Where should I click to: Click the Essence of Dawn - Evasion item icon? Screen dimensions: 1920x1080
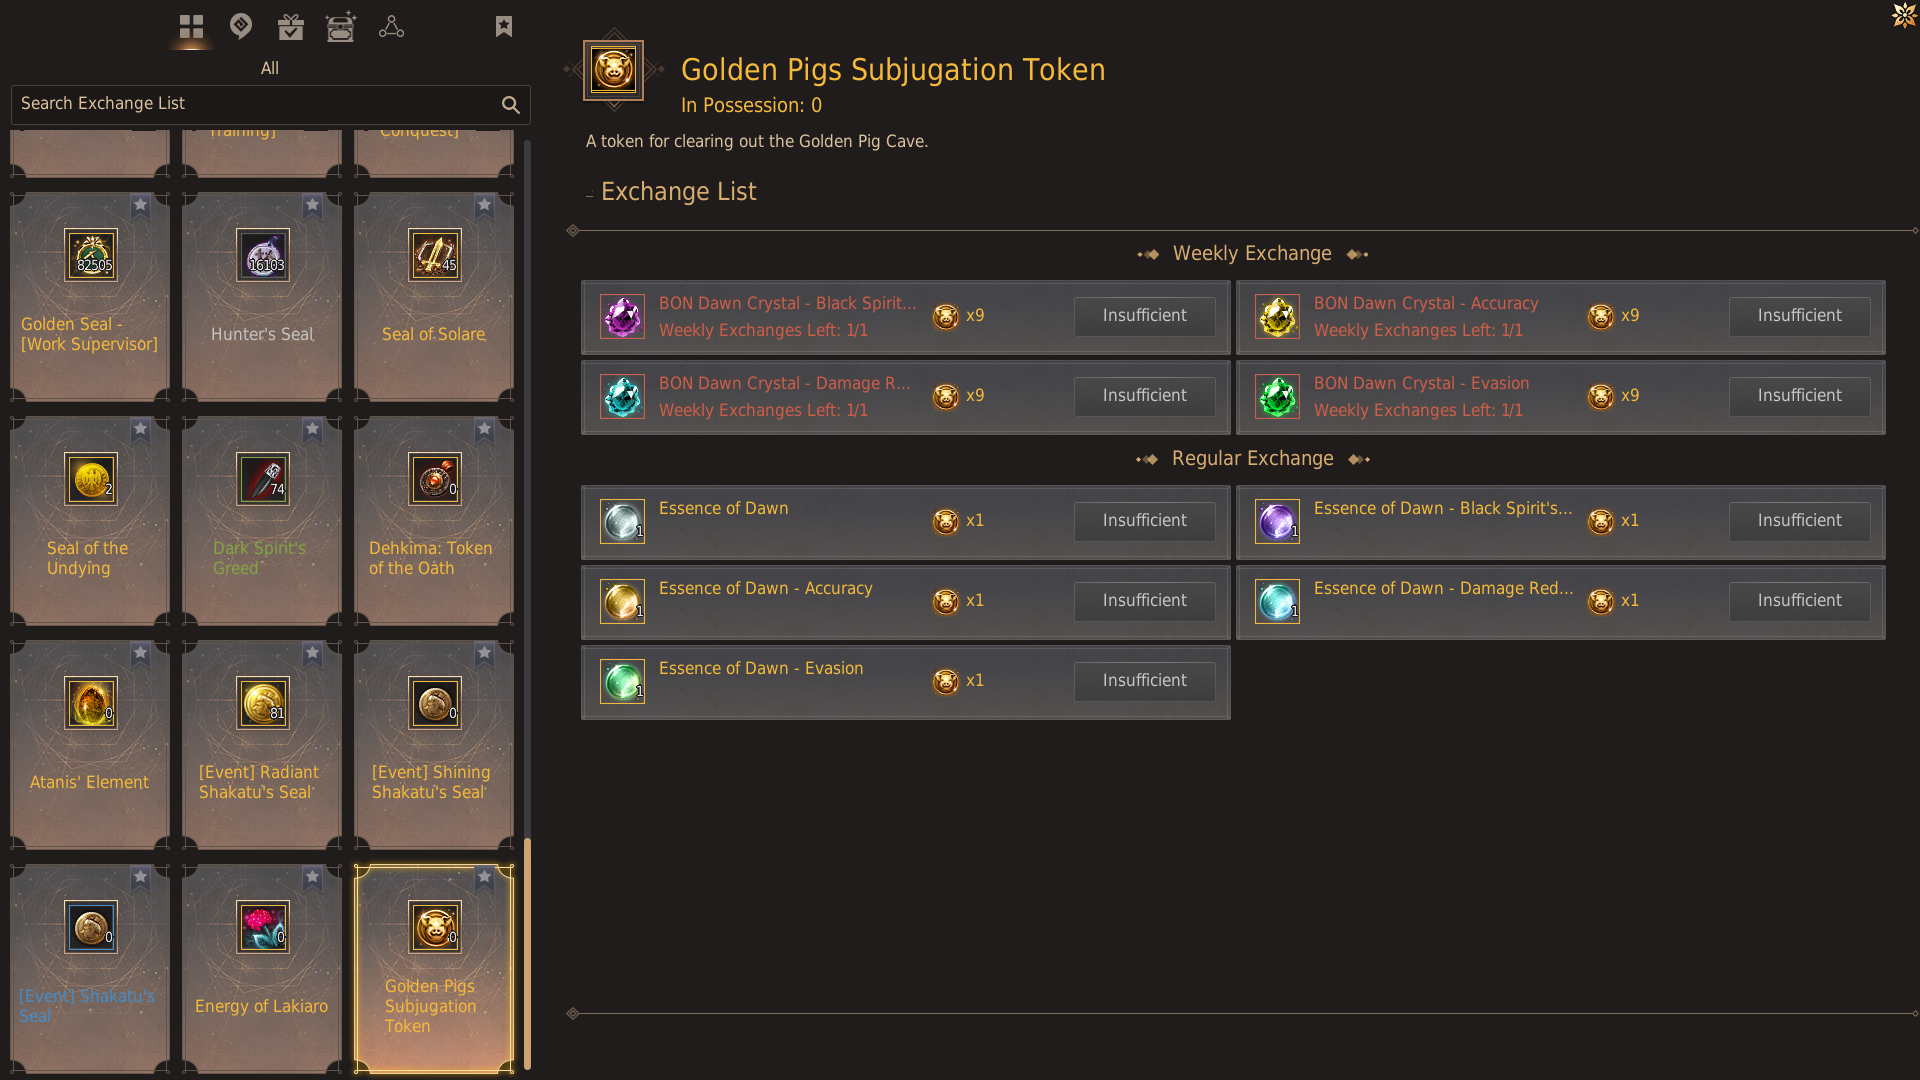coord(622,681)
